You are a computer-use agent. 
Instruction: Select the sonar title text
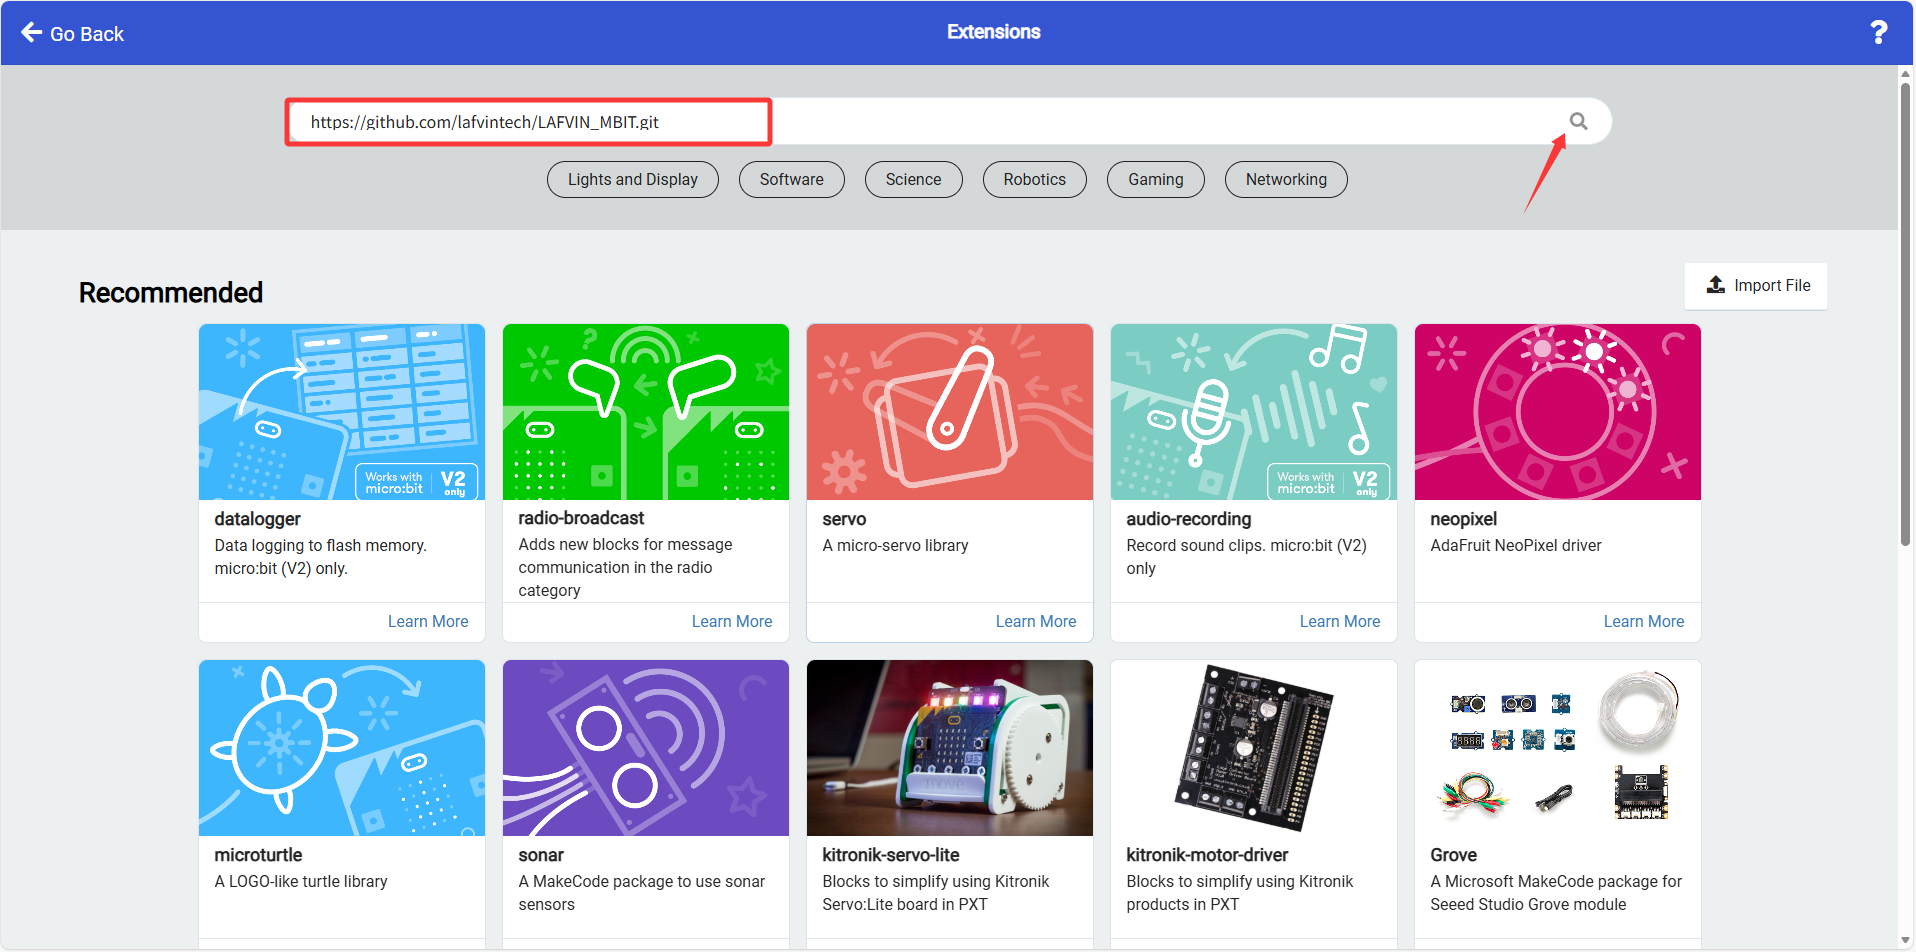pyautogui.click(x=541, y=855)
